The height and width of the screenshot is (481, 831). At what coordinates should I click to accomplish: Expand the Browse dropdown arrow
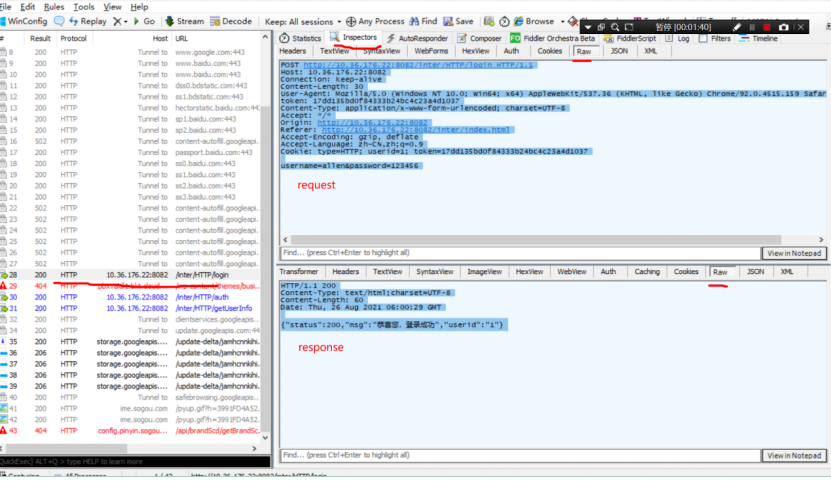tap(562, 22)
